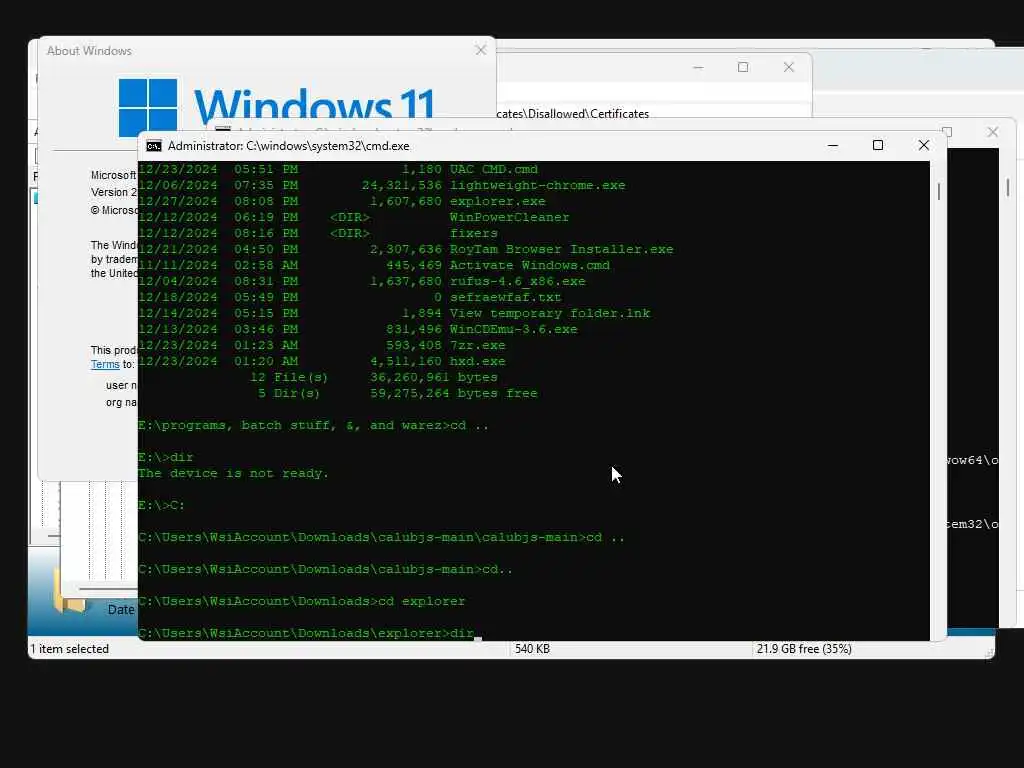This screenshot has width=1024, height=768.
Task: Close the background console window at far right
Action: pos(993,132)
